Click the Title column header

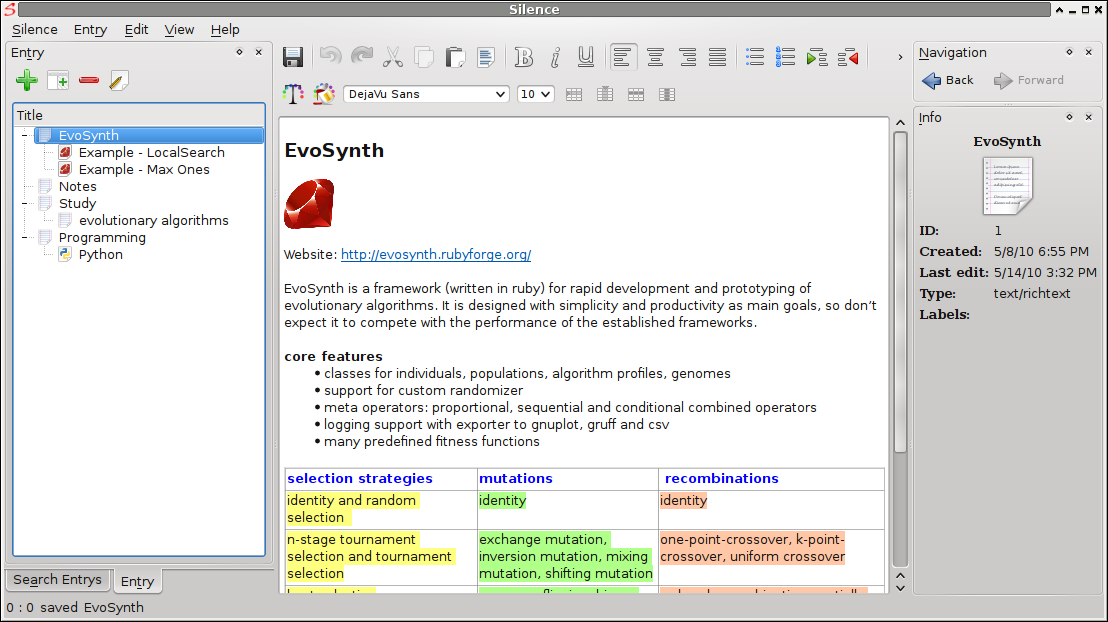tap(139, 115)
